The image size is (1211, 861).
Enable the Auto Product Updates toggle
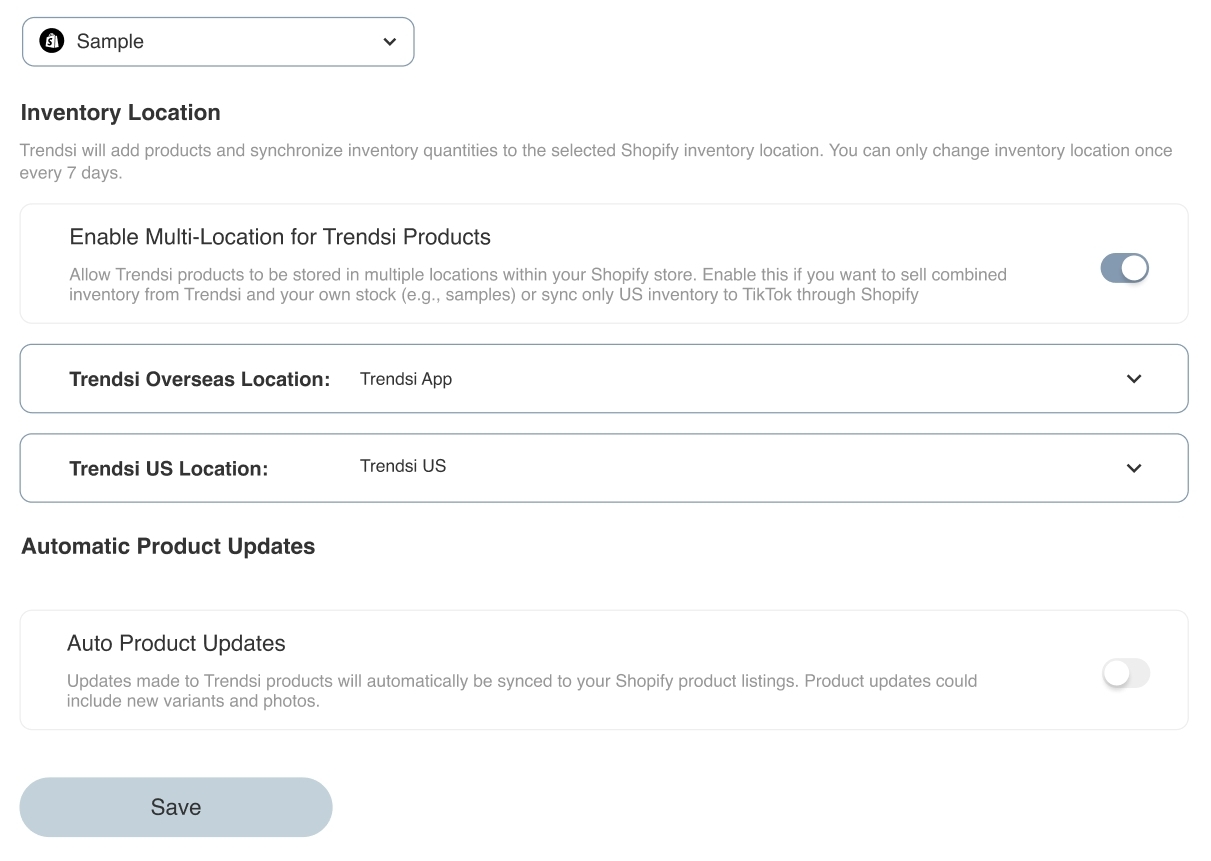point(1126,674)
